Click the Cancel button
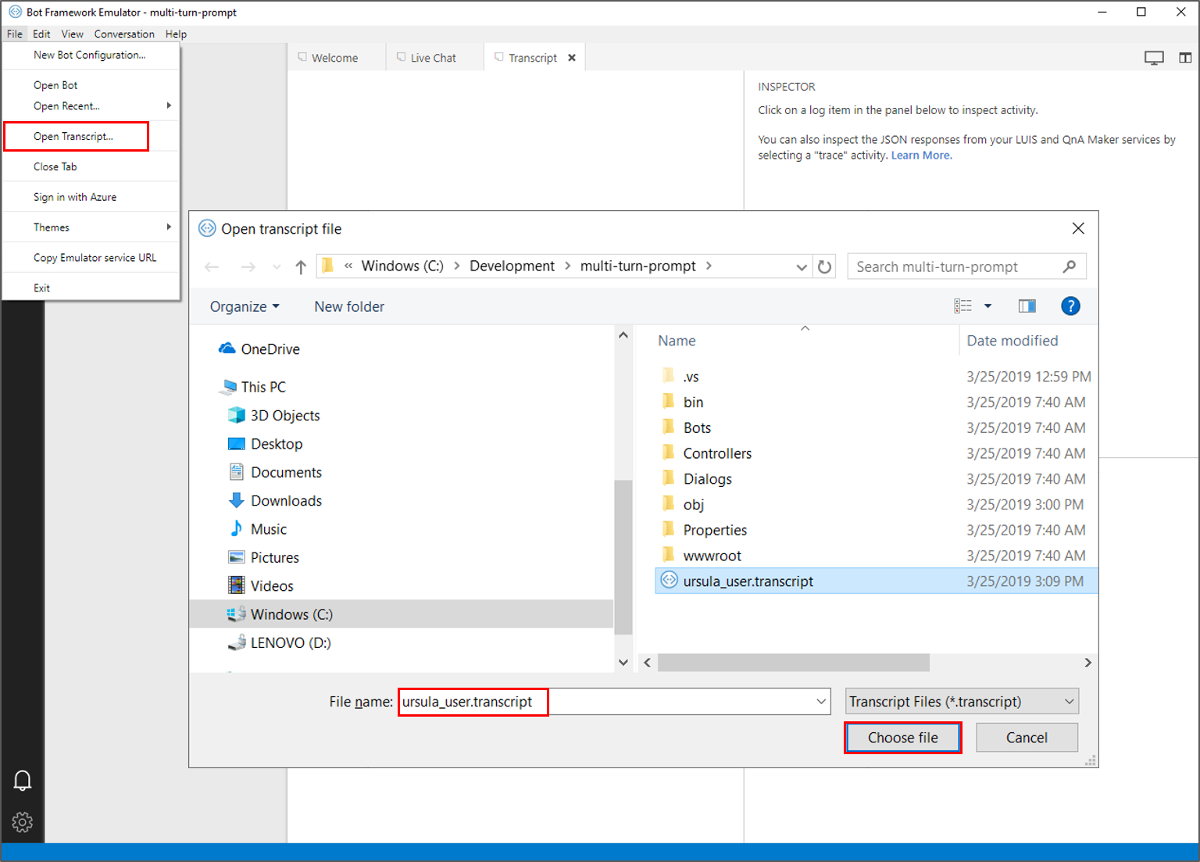Viewport: 1200px width, 862px height. pyautogui.click(x=1027, y=738)
